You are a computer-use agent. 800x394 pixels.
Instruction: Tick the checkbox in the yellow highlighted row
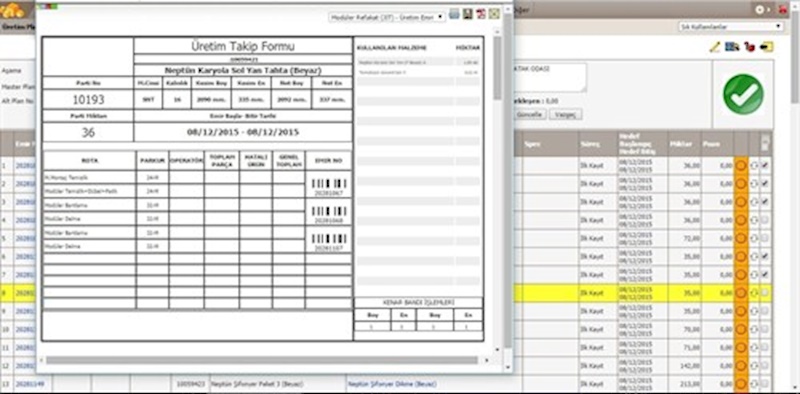(x=765, y=292)
